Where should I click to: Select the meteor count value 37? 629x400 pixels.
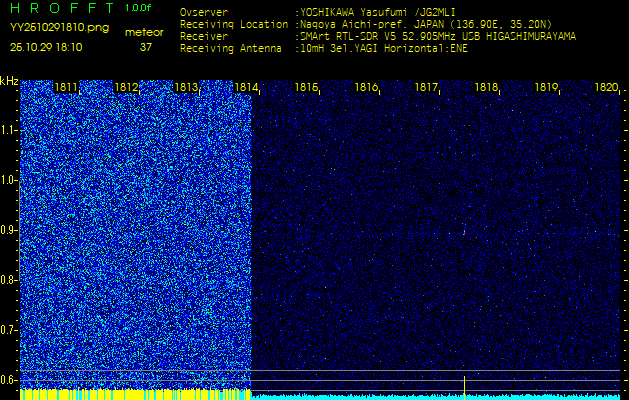146,47
